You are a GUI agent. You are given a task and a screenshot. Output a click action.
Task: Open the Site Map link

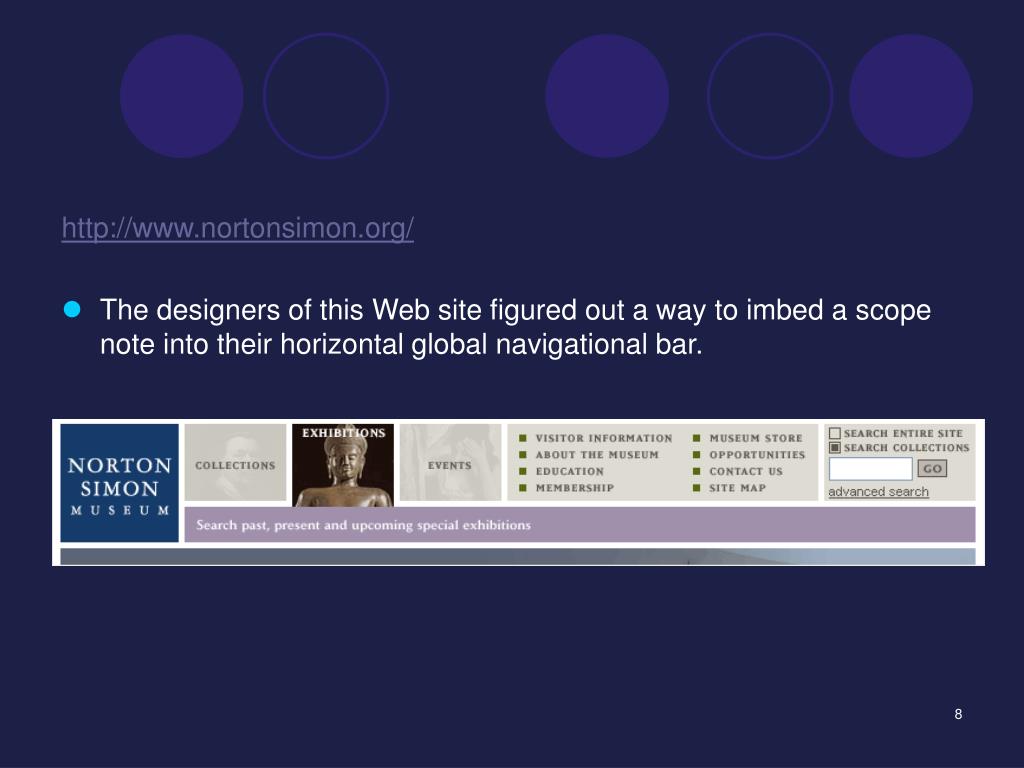click(x=737, y=488)
